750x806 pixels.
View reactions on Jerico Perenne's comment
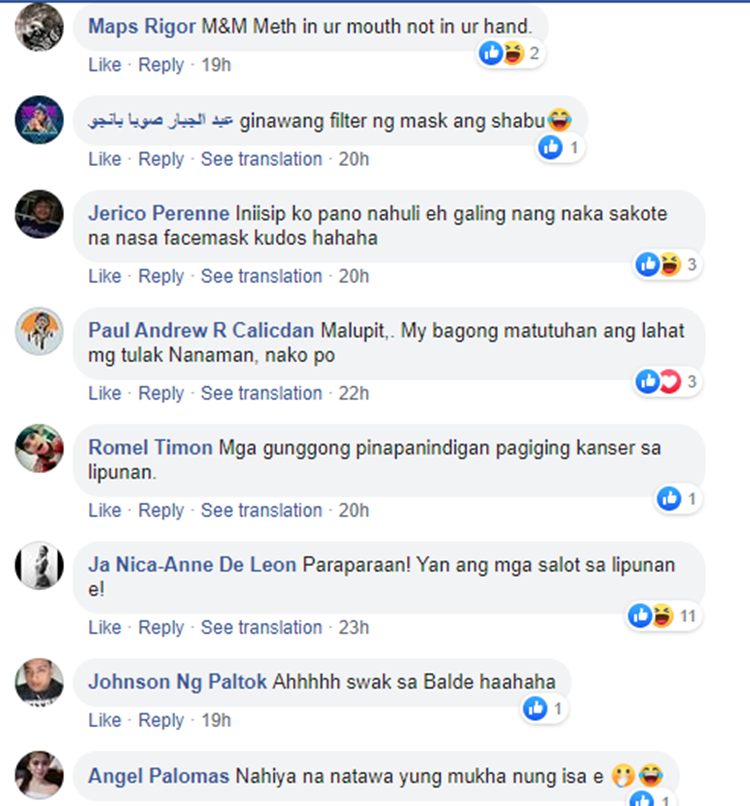pyautogui.click(x=668, y=264)
